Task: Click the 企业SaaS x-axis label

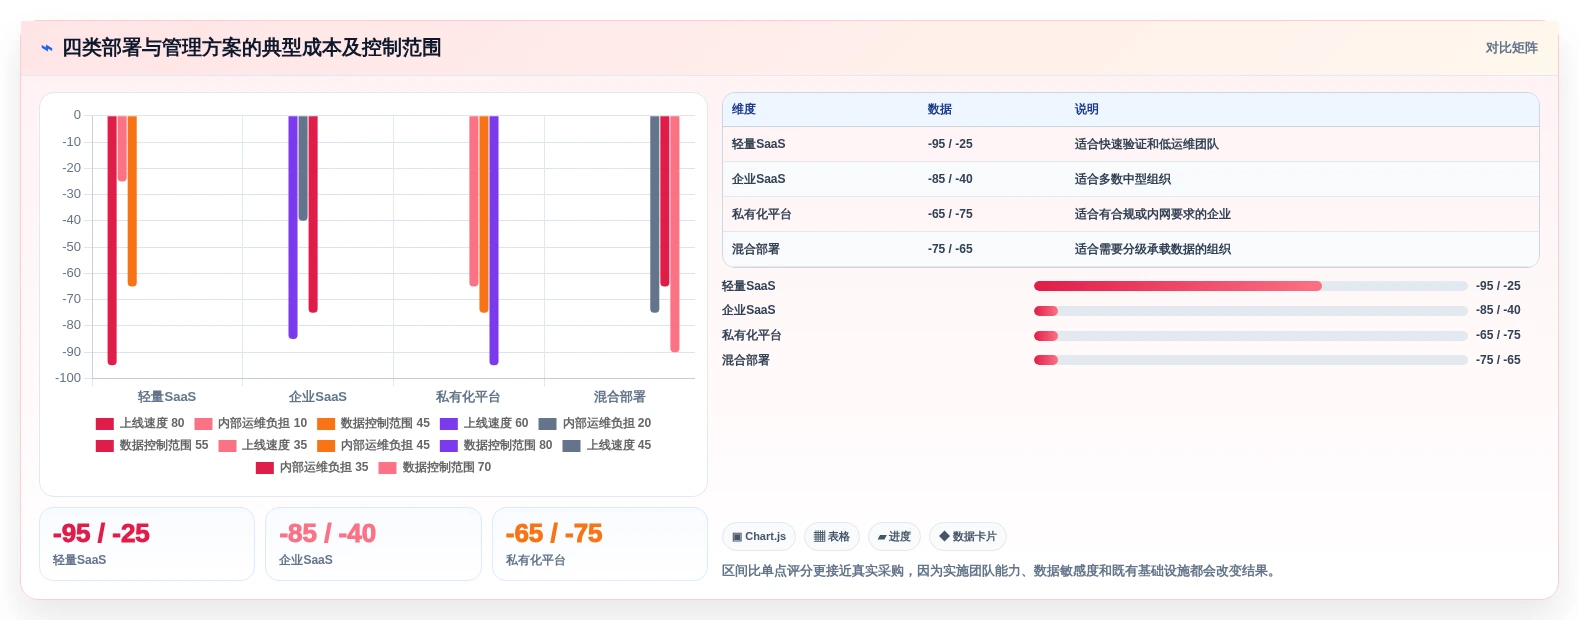Action: [x=318, y=397]
